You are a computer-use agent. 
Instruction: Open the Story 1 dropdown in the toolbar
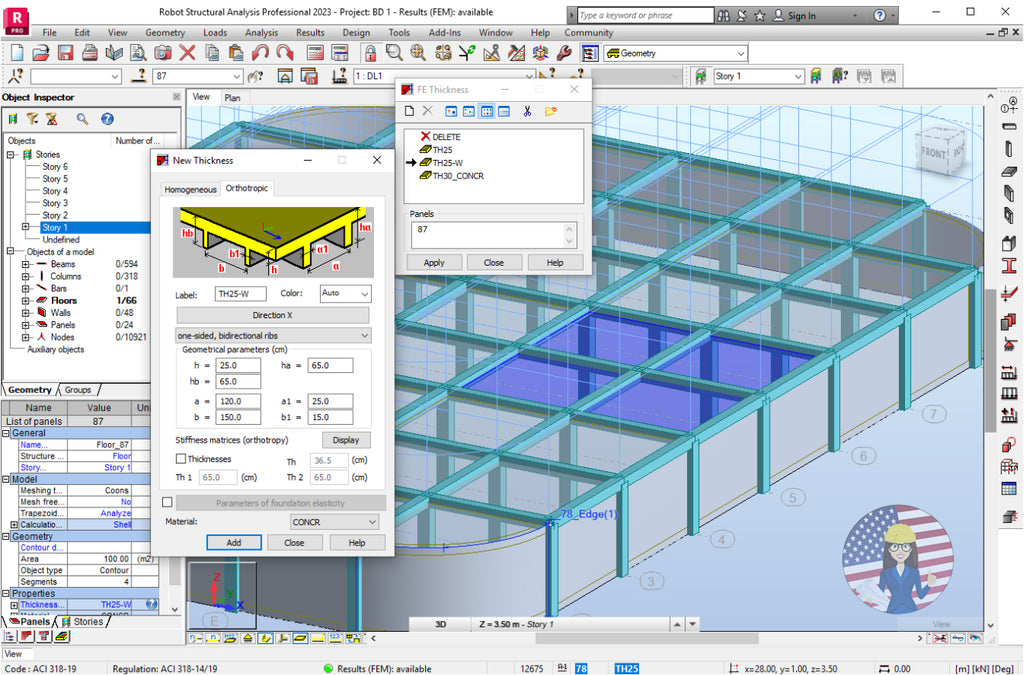(759, 76)
